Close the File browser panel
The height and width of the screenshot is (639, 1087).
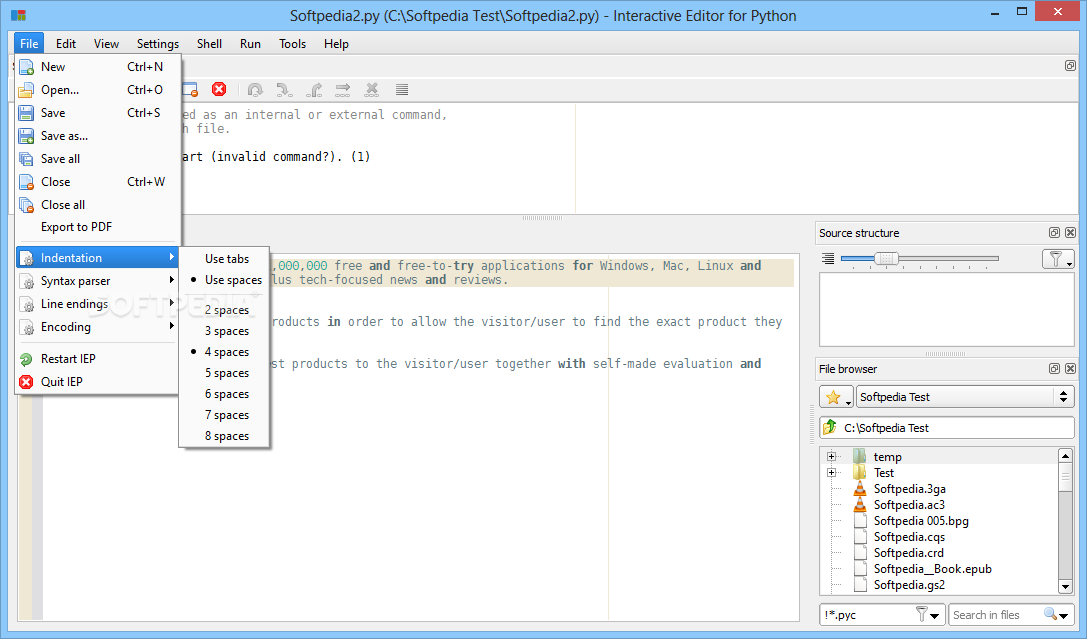[1070, 369]
